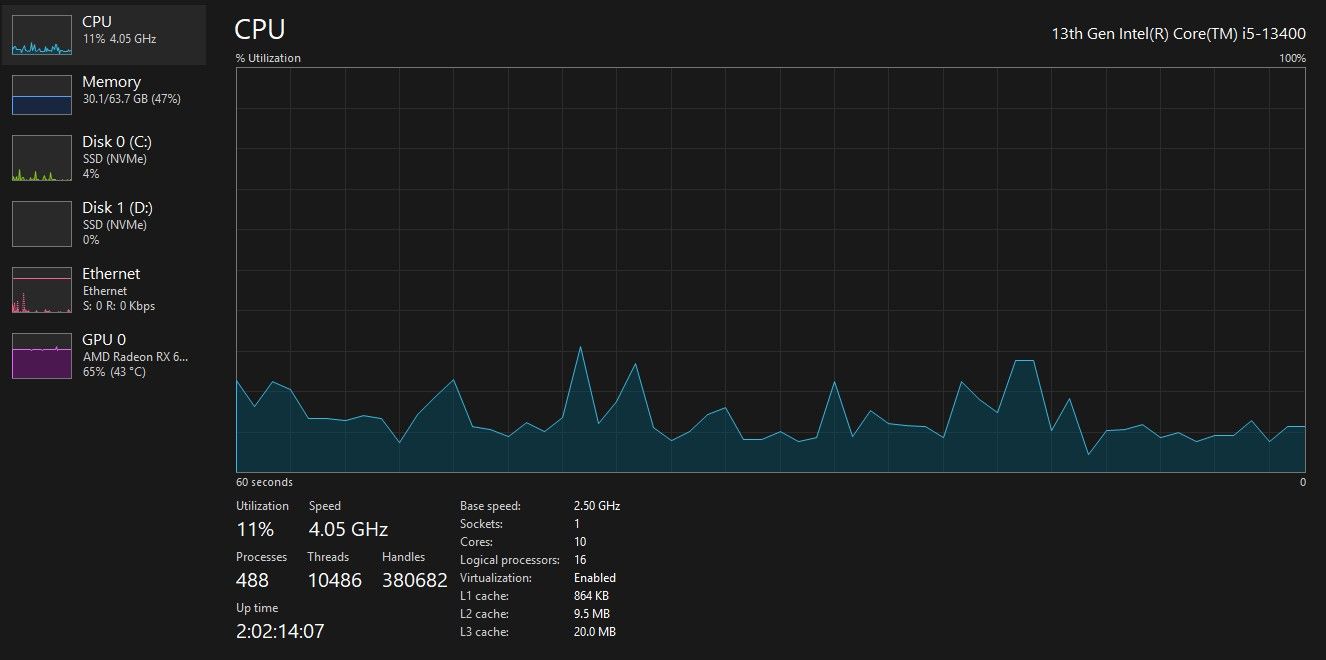Open the Ethernet throughput graph icon
Viewport: 1326px width, 660px height.
coord(42,291)
